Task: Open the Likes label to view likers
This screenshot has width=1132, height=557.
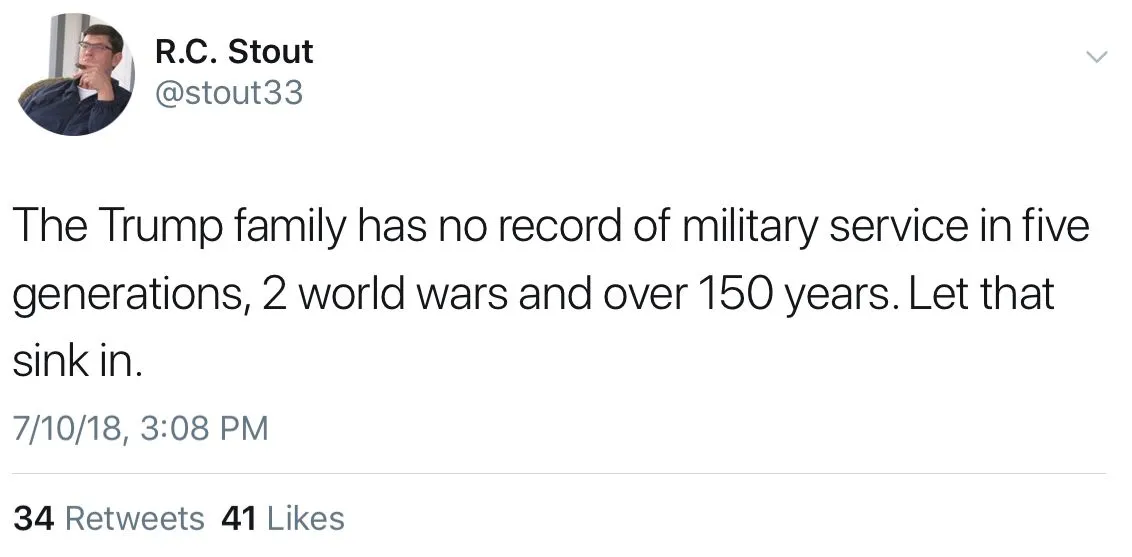Action: pos(306,518)
